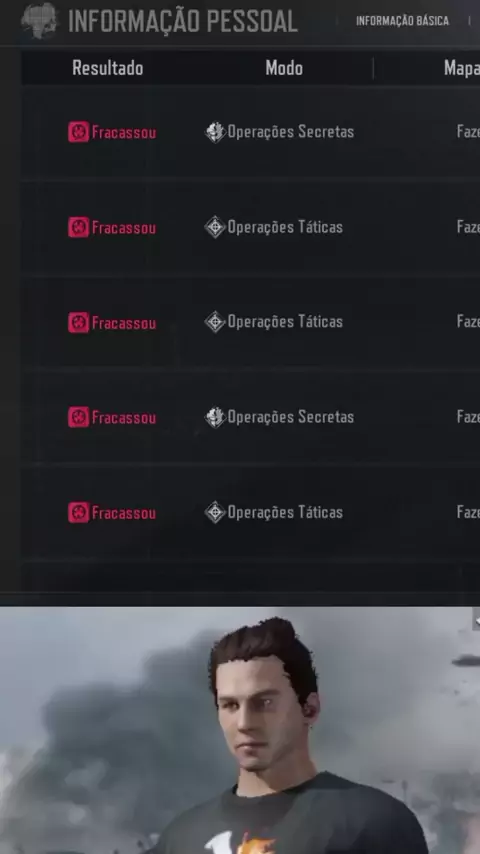The image size is (480, 854).
Task: Click the crosshair icon of the first Operações Táticas row
Action: pyautogui.click(x=215, y=227)
